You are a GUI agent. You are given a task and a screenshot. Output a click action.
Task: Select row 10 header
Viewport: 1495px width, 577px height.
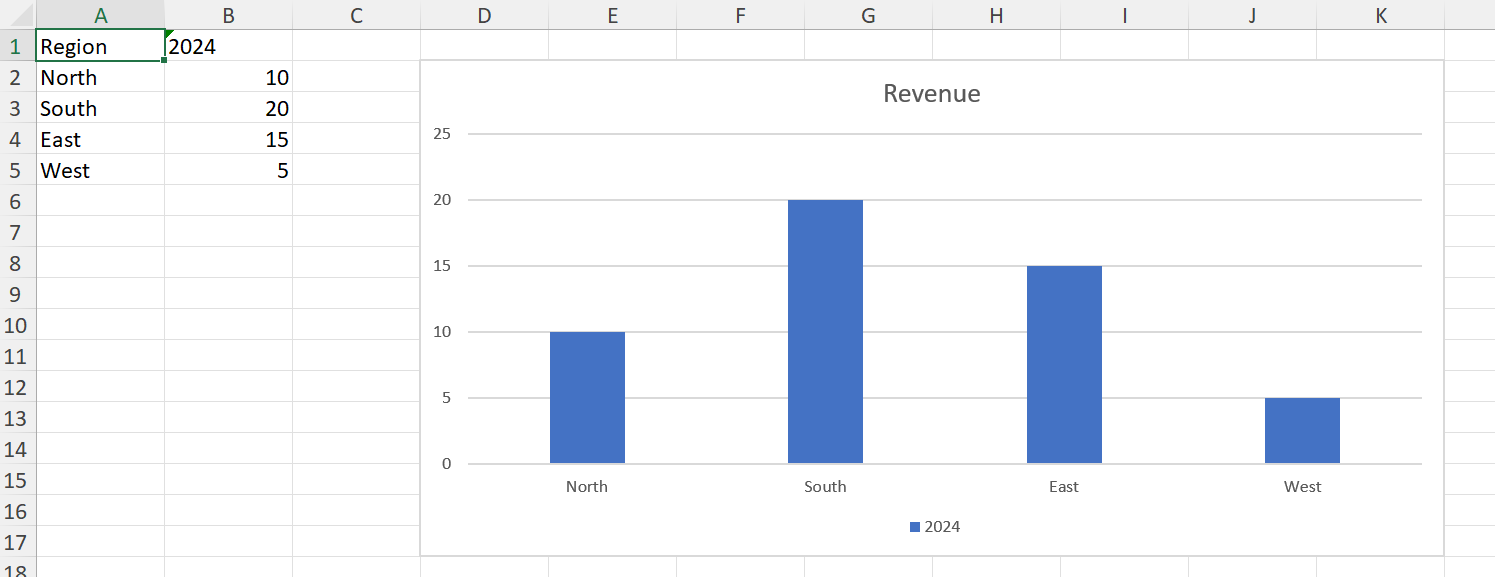pyautogui.click(x=17, y=325)
